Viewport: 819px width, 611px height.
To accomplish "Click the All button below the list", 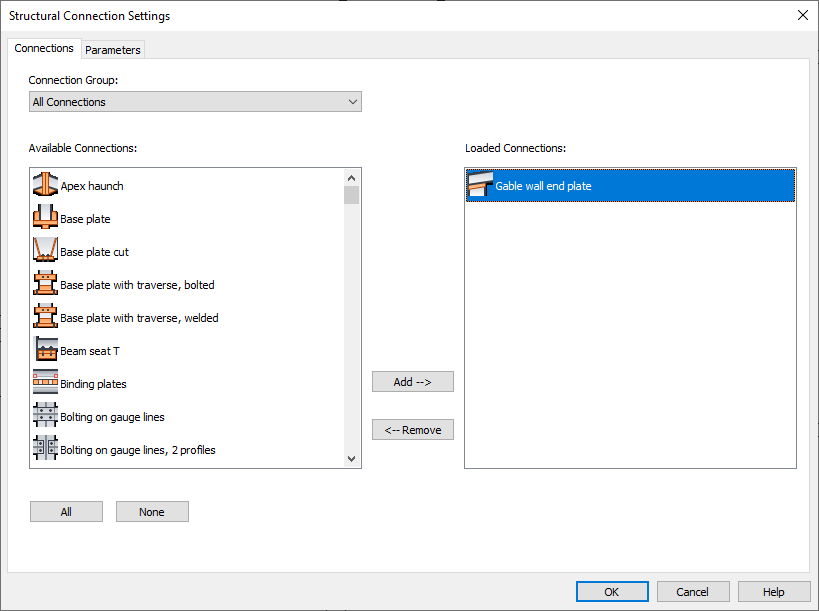I will coord(66,511).
